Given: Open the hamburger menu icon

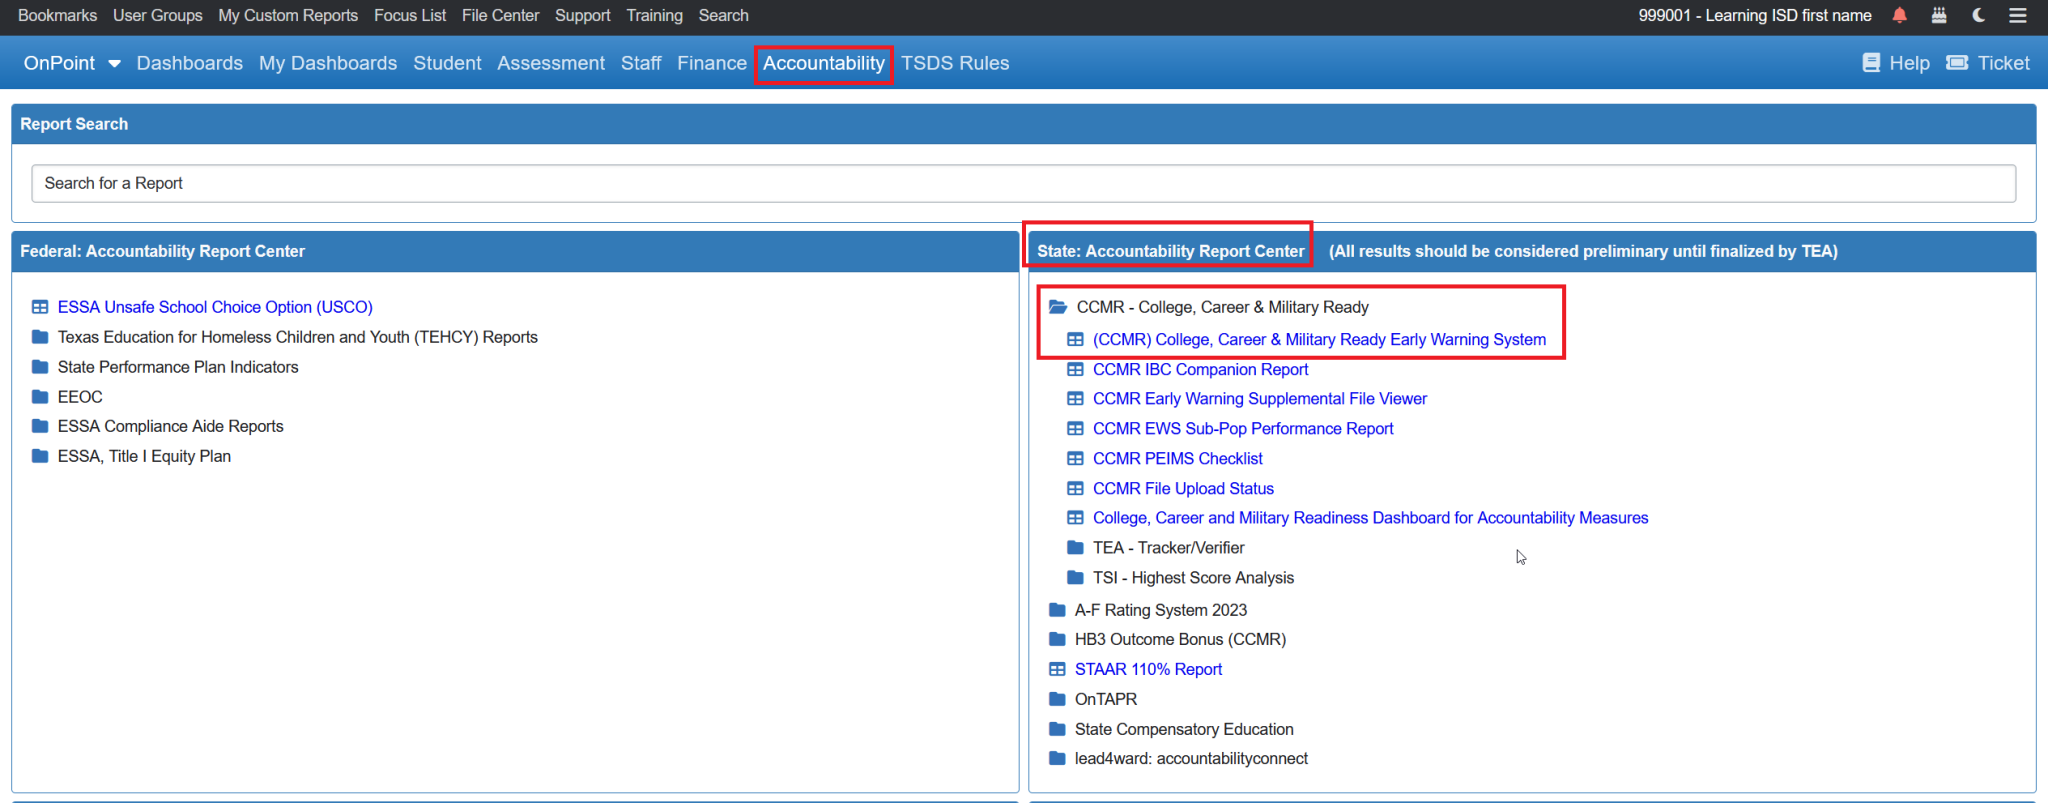Looking at the screenshot, I should [2018, 15].
